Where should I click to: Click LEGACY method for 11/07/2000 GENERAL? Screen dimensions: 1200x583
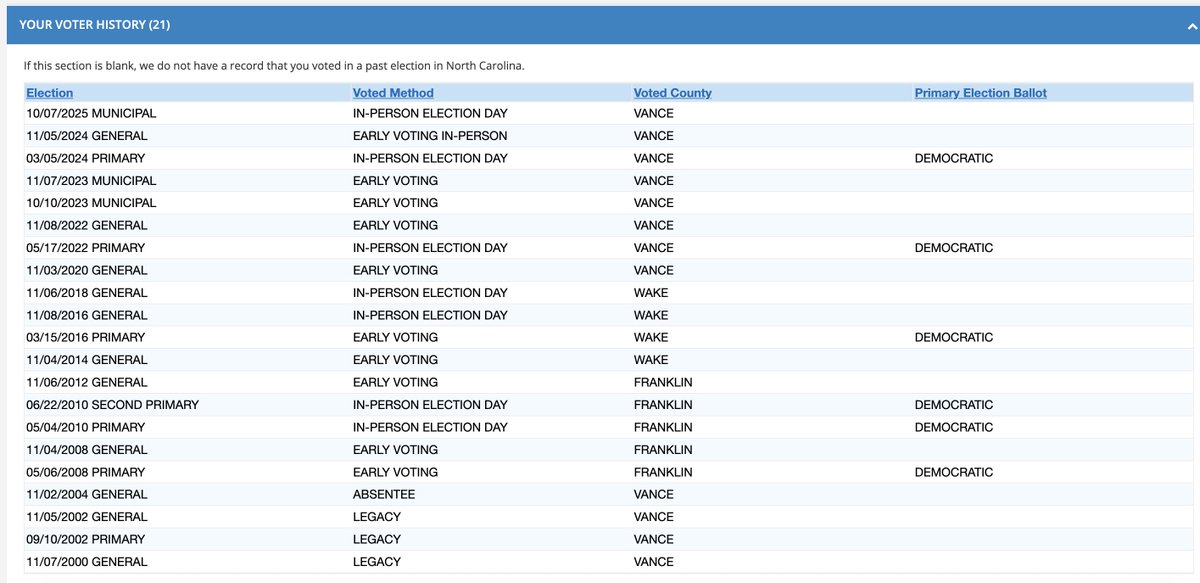click(x=377, y=562)
